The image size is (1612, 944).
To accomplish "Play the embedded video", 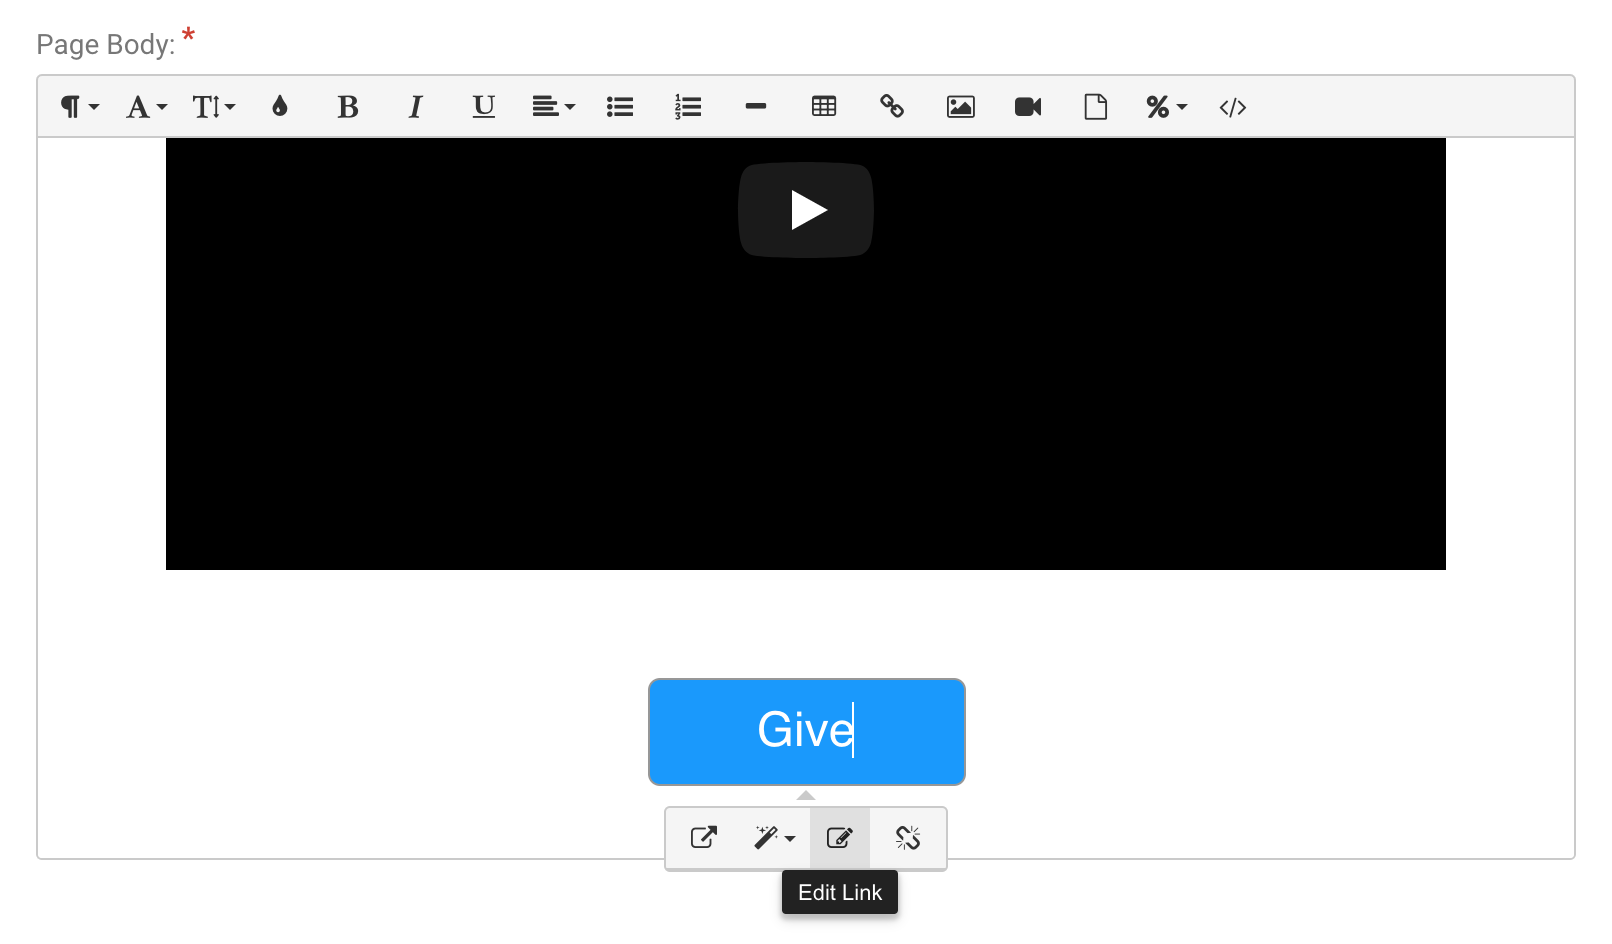I will (806, 210).
